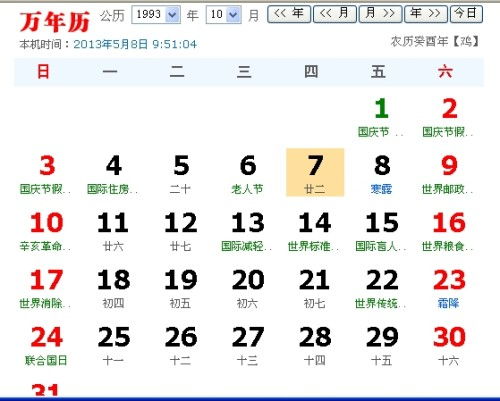This screenshot has height=401, width=500.
Task: Select October 12, lunar 廿七
Action: pos(181,232)
